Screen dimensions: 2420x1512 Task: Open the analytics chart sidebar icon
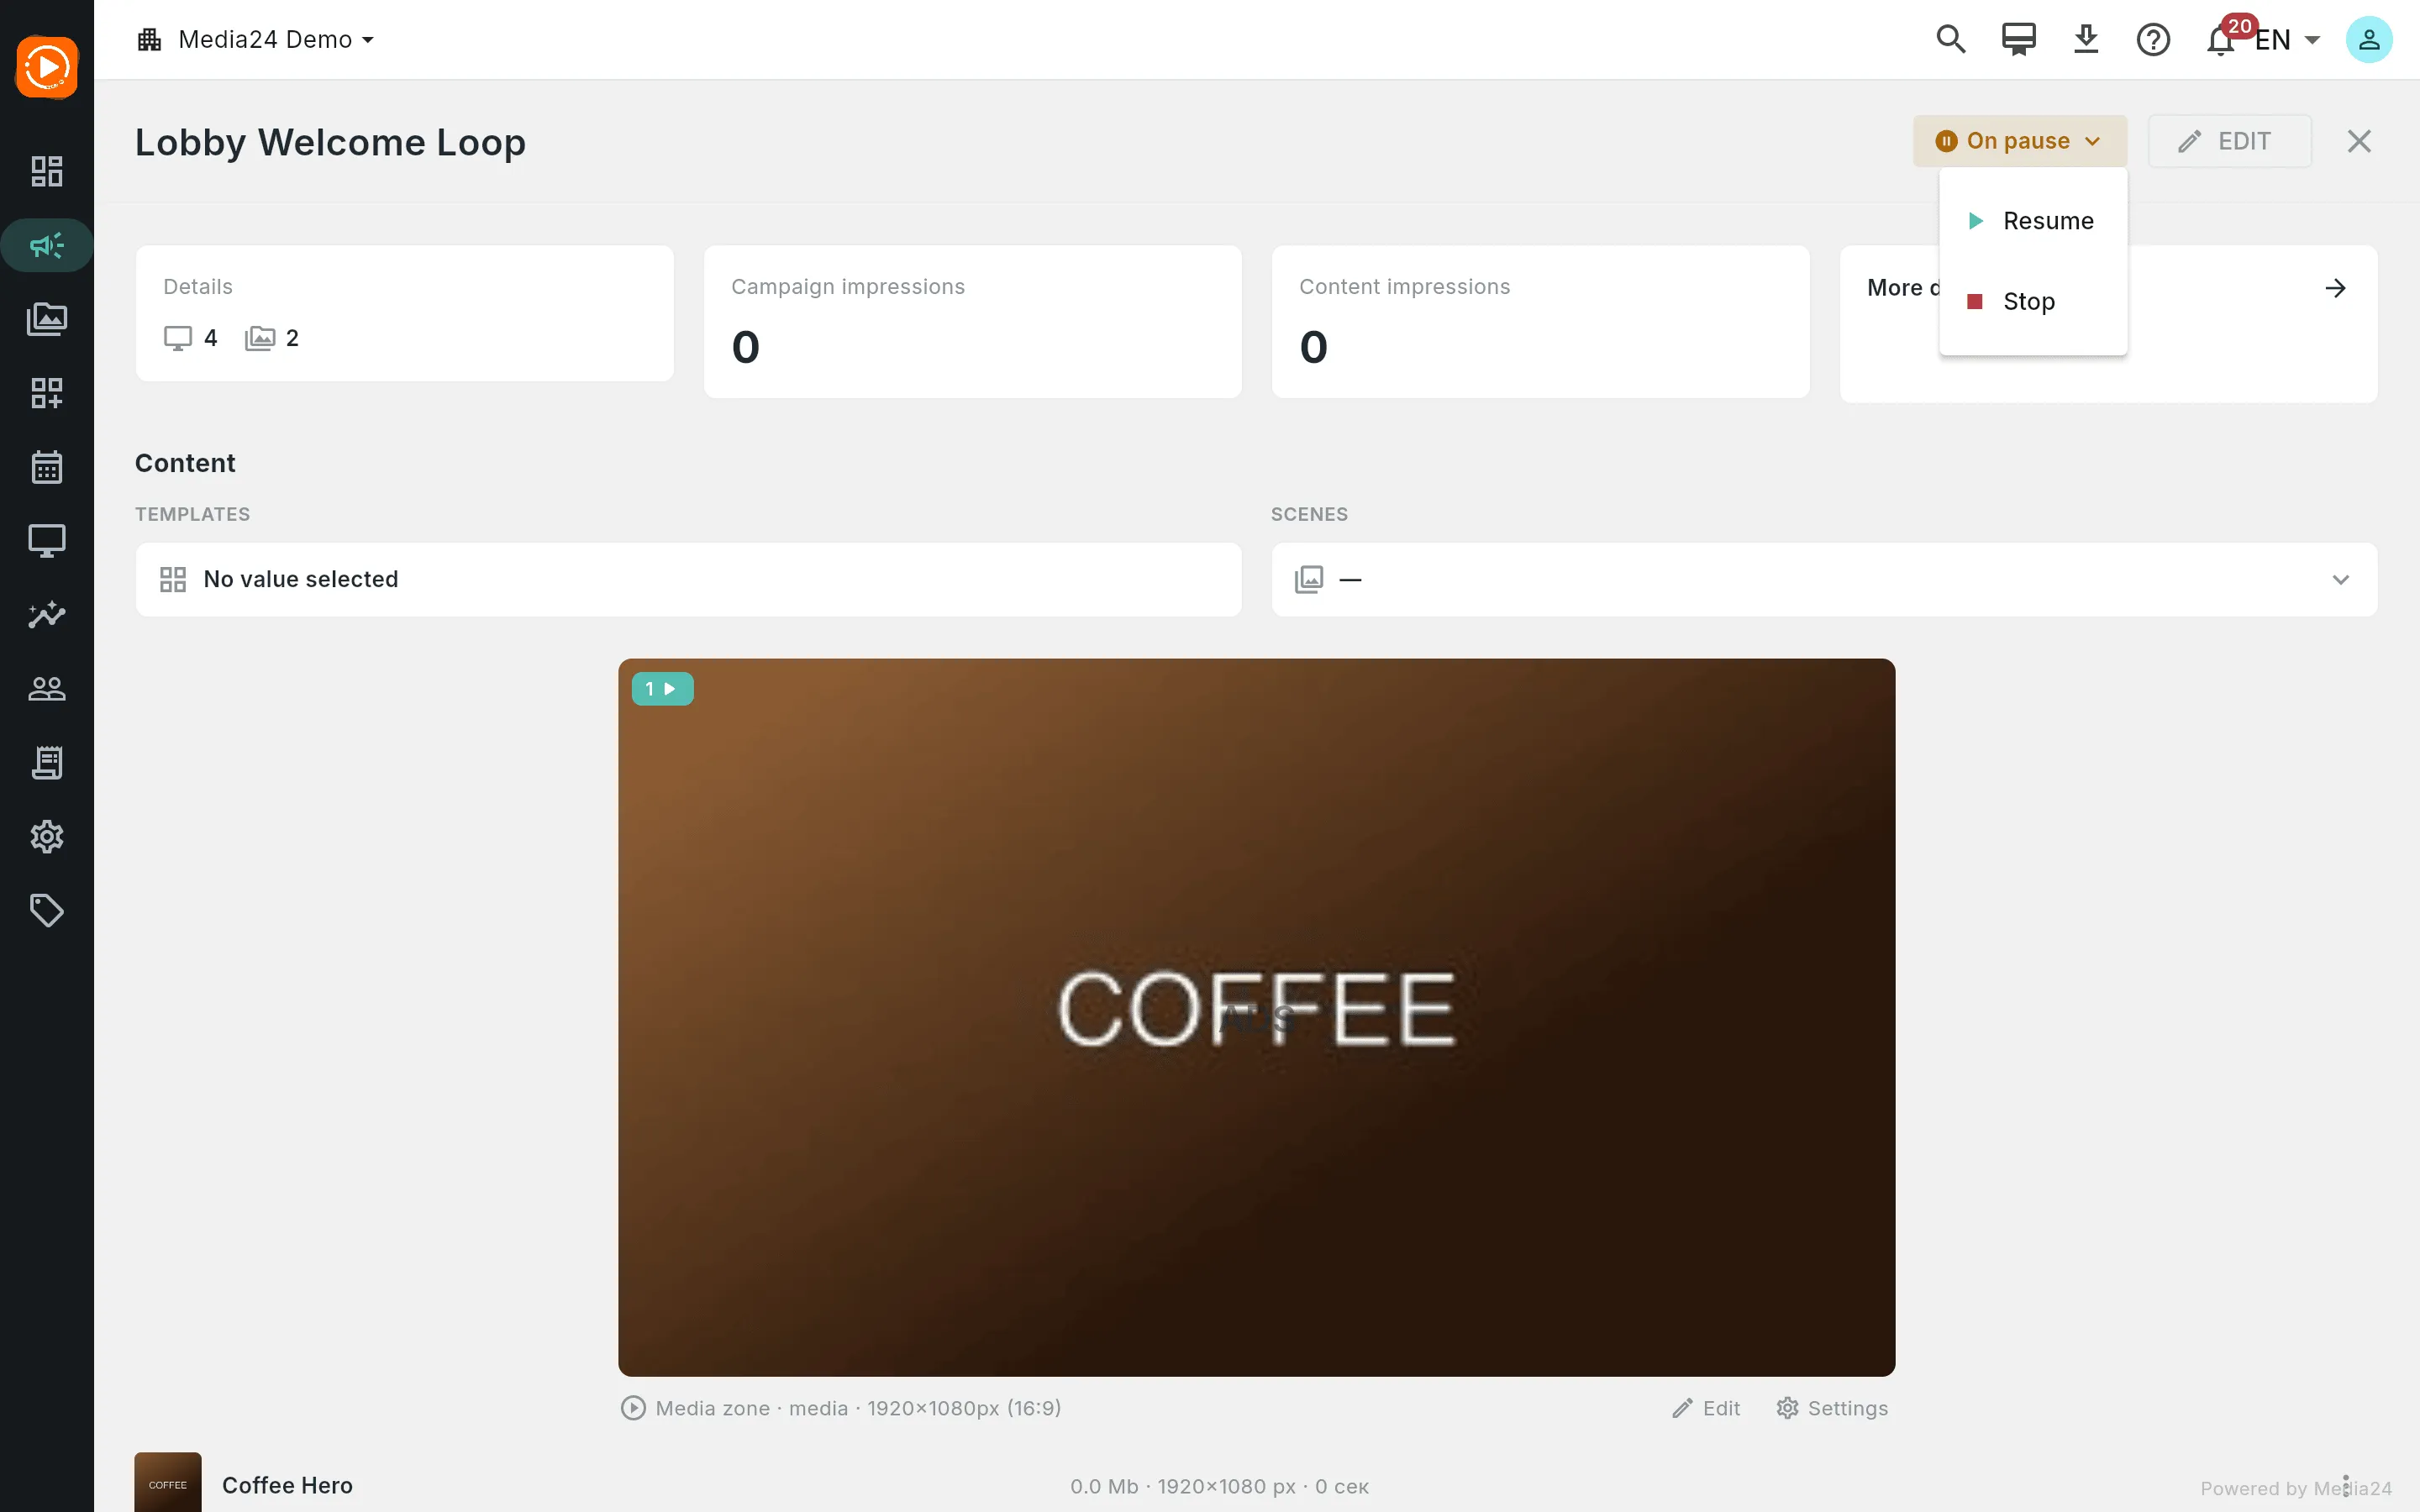click(x=47, y=615)
